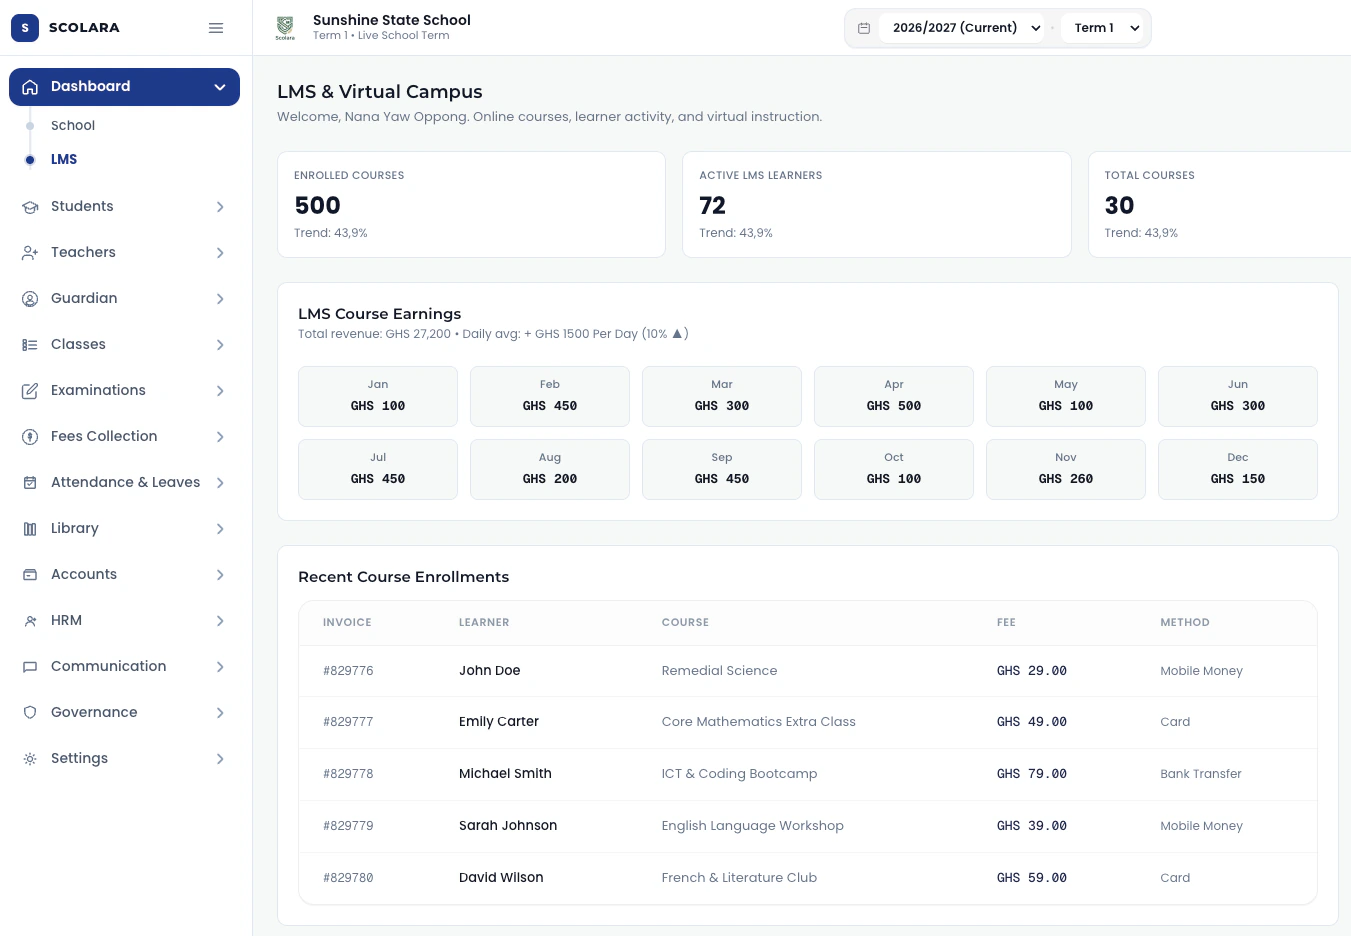Collapse sidebar with hamburger menu icon

[216, 28]
